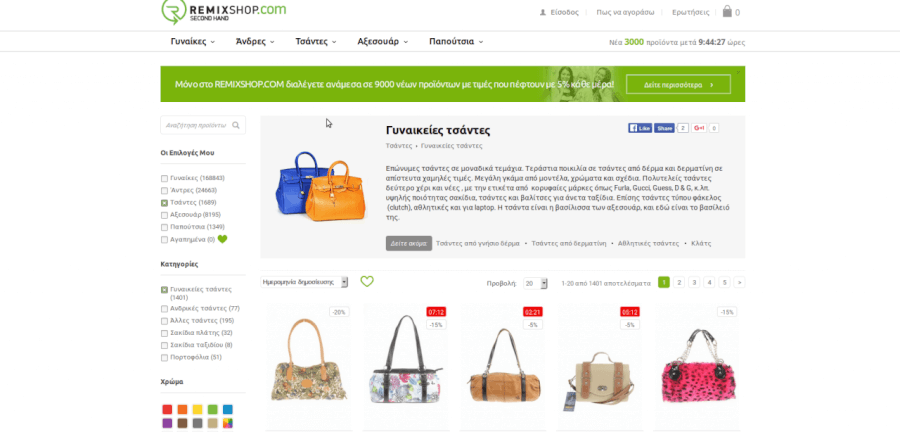The height and width of the screenshot is (432, 900).
Task: Open the Παπούτσια menu
Action: point(456,42)
